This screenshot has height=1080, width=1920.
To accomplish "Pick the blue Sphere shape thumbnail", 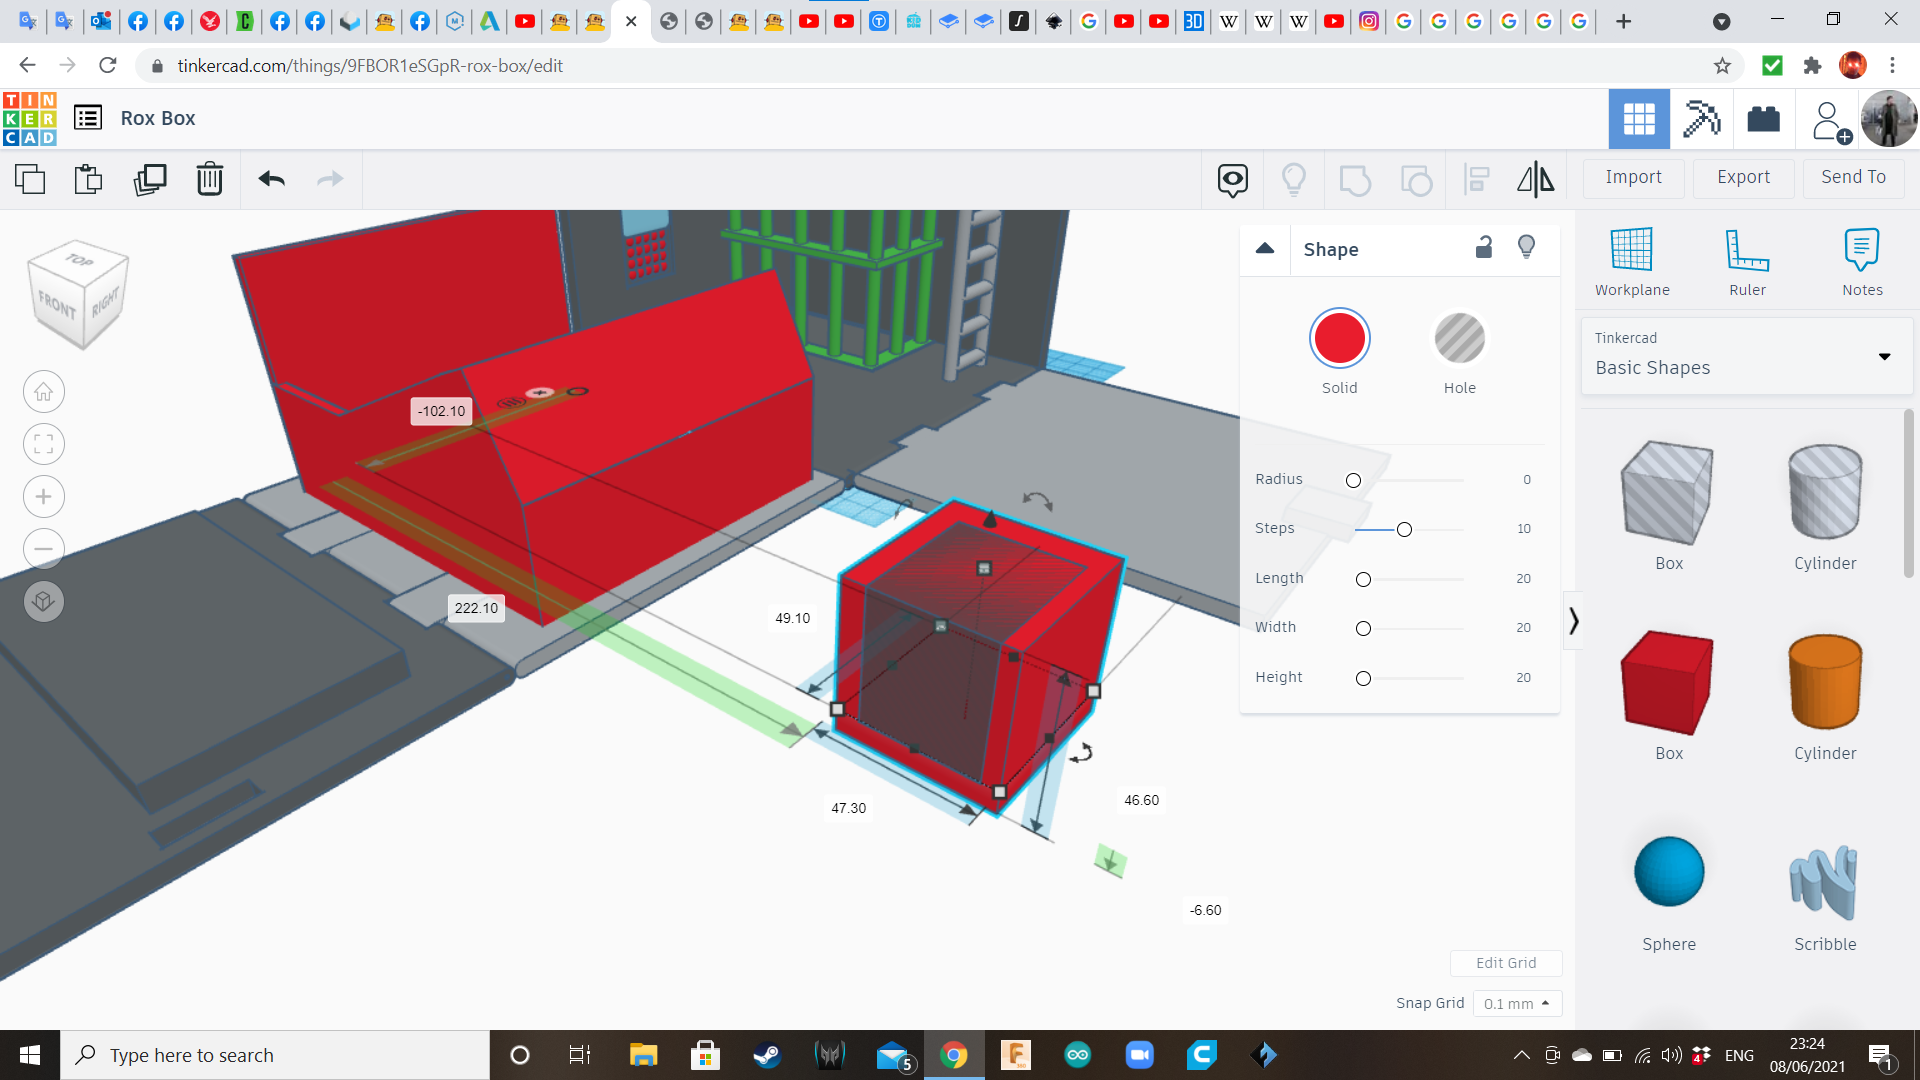I will pos(1668,872).
